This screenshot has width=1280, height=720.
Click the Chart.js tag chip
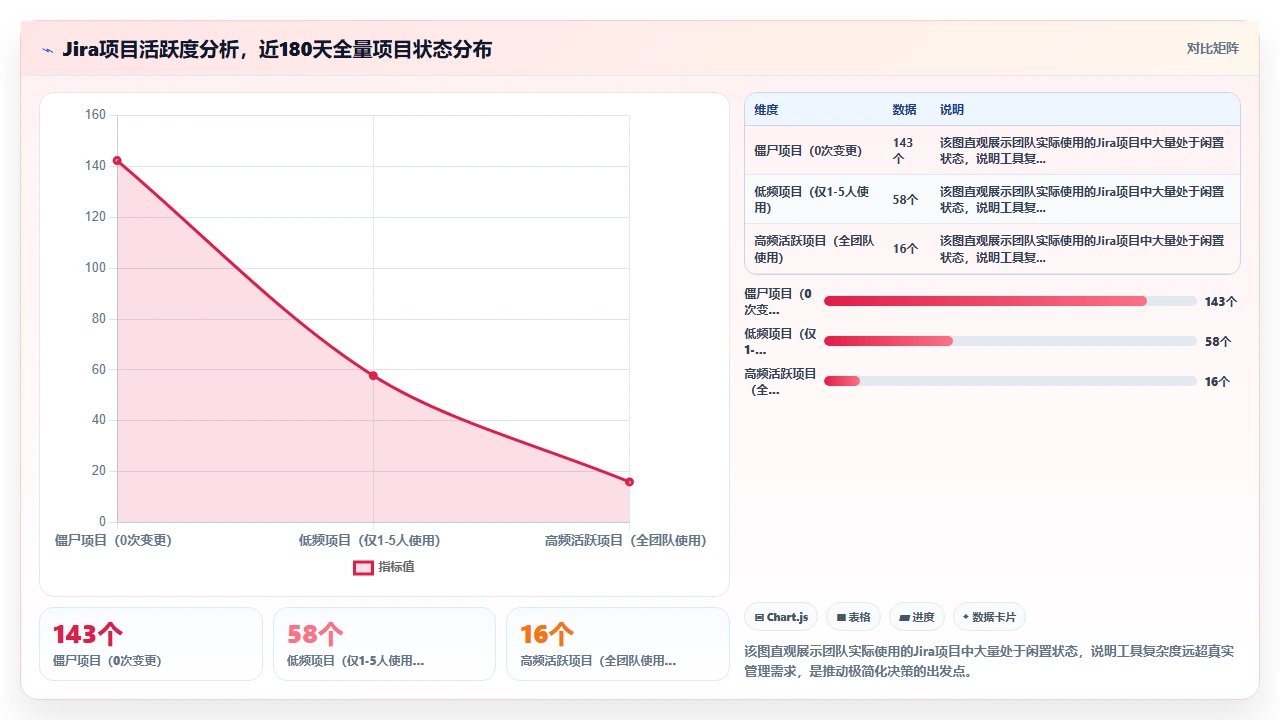pyautogui.click(x=782, y=617)
